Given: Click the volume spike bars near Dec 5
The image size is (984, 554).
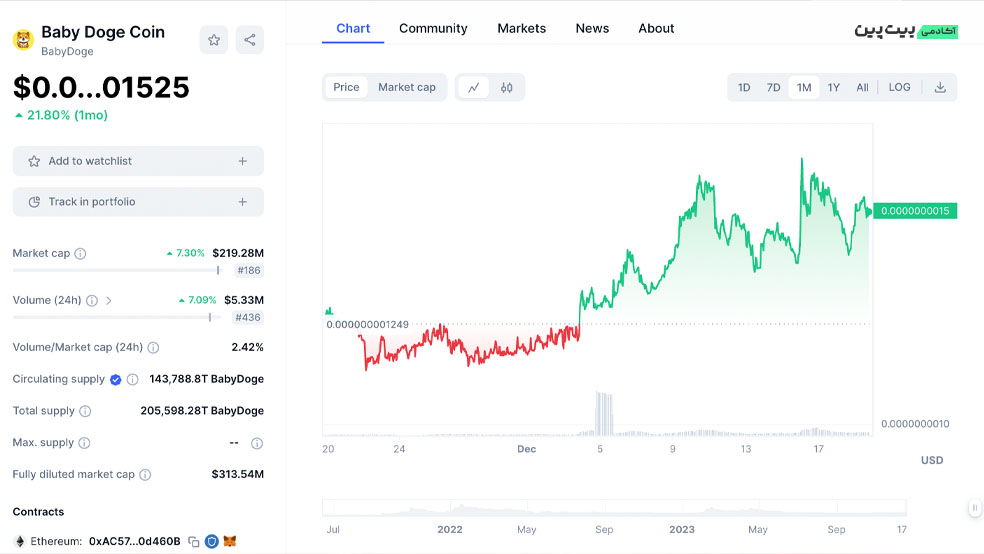Looking at the screenshot, I should [x=604, y=413].
